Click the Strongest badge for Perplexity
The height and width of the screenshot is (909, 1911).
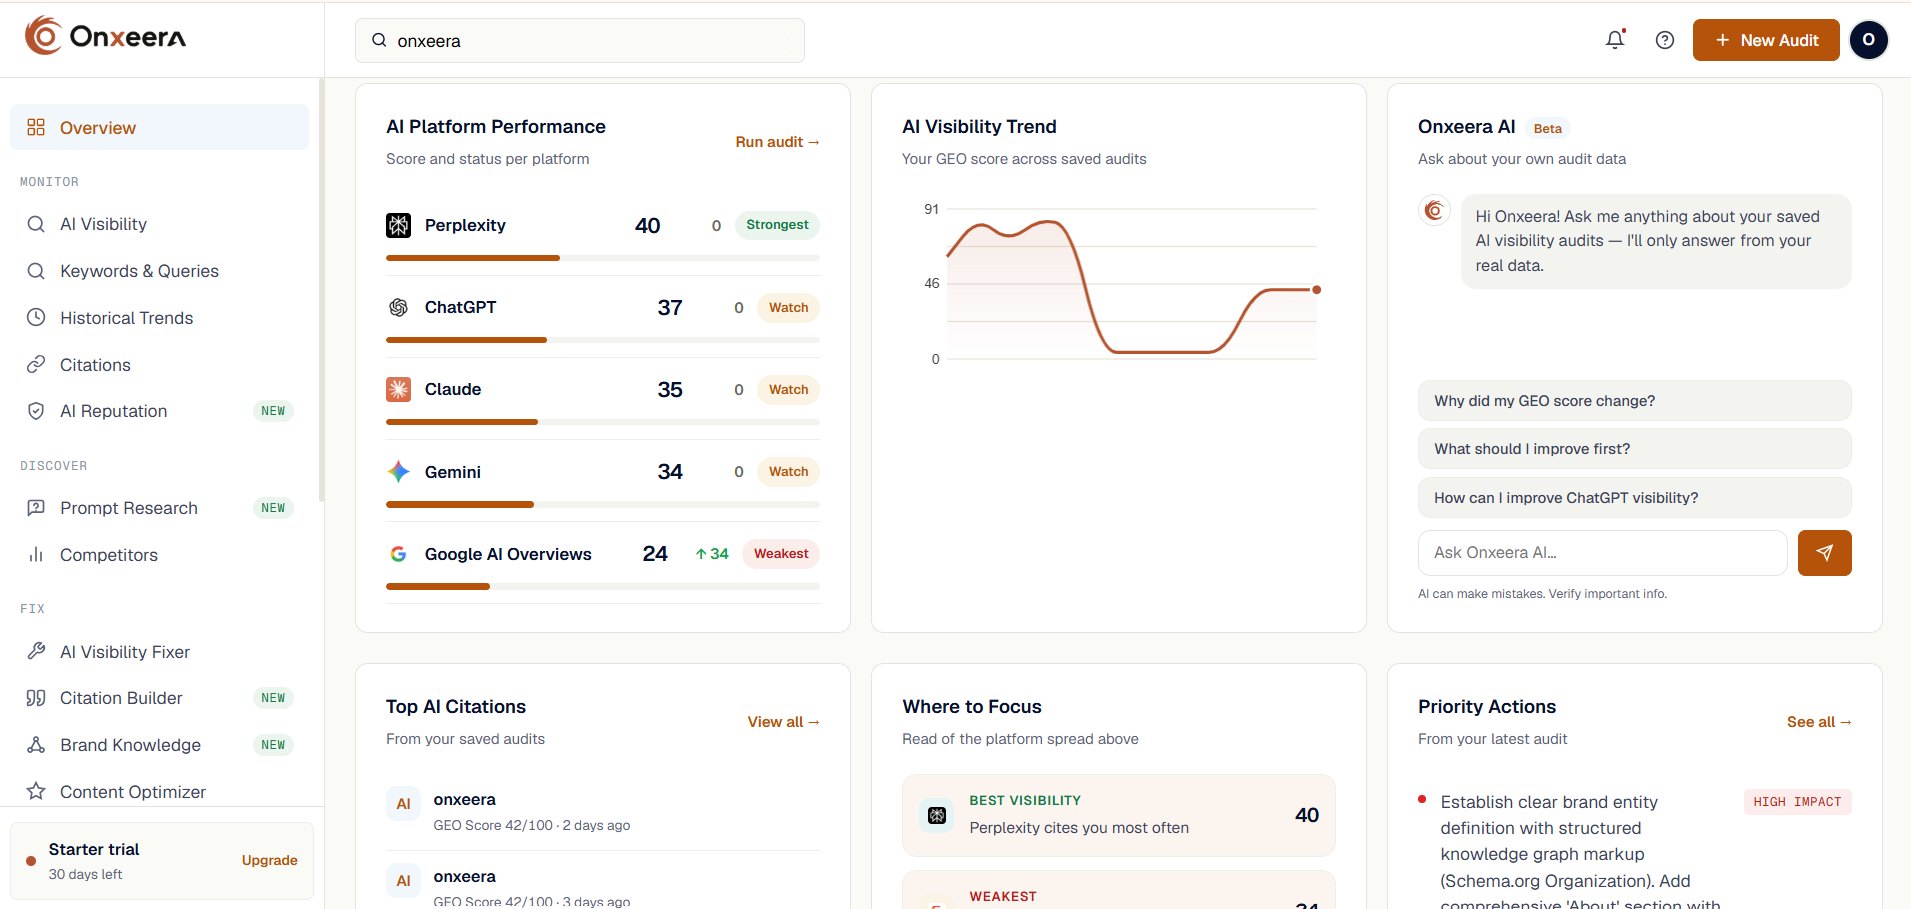(777, 225)
